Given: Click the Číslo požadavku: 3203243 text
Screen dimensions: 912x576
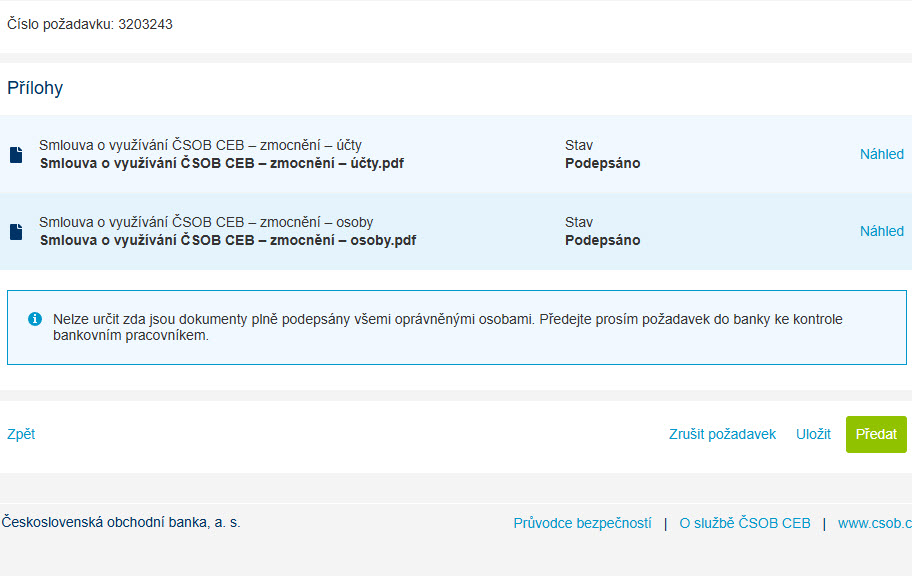Looking at the screenshot, I should [90, 24].
